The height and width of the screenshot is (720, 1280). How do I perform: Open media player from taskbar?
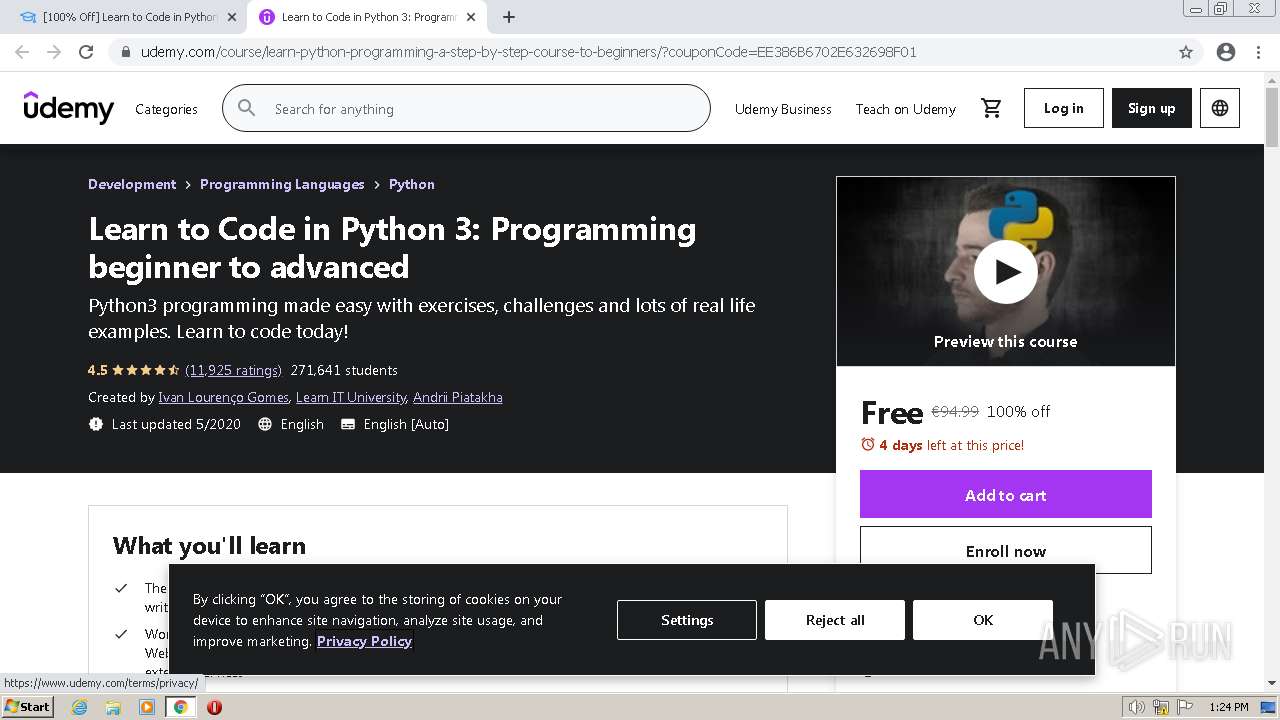pos(147,707)
